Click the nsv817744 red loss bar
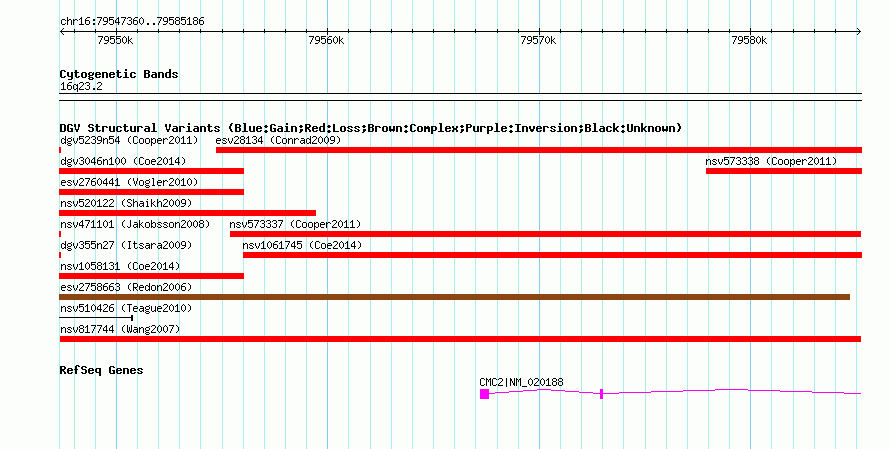The width and height of the screenshot is (890, 449). (460, 339)
